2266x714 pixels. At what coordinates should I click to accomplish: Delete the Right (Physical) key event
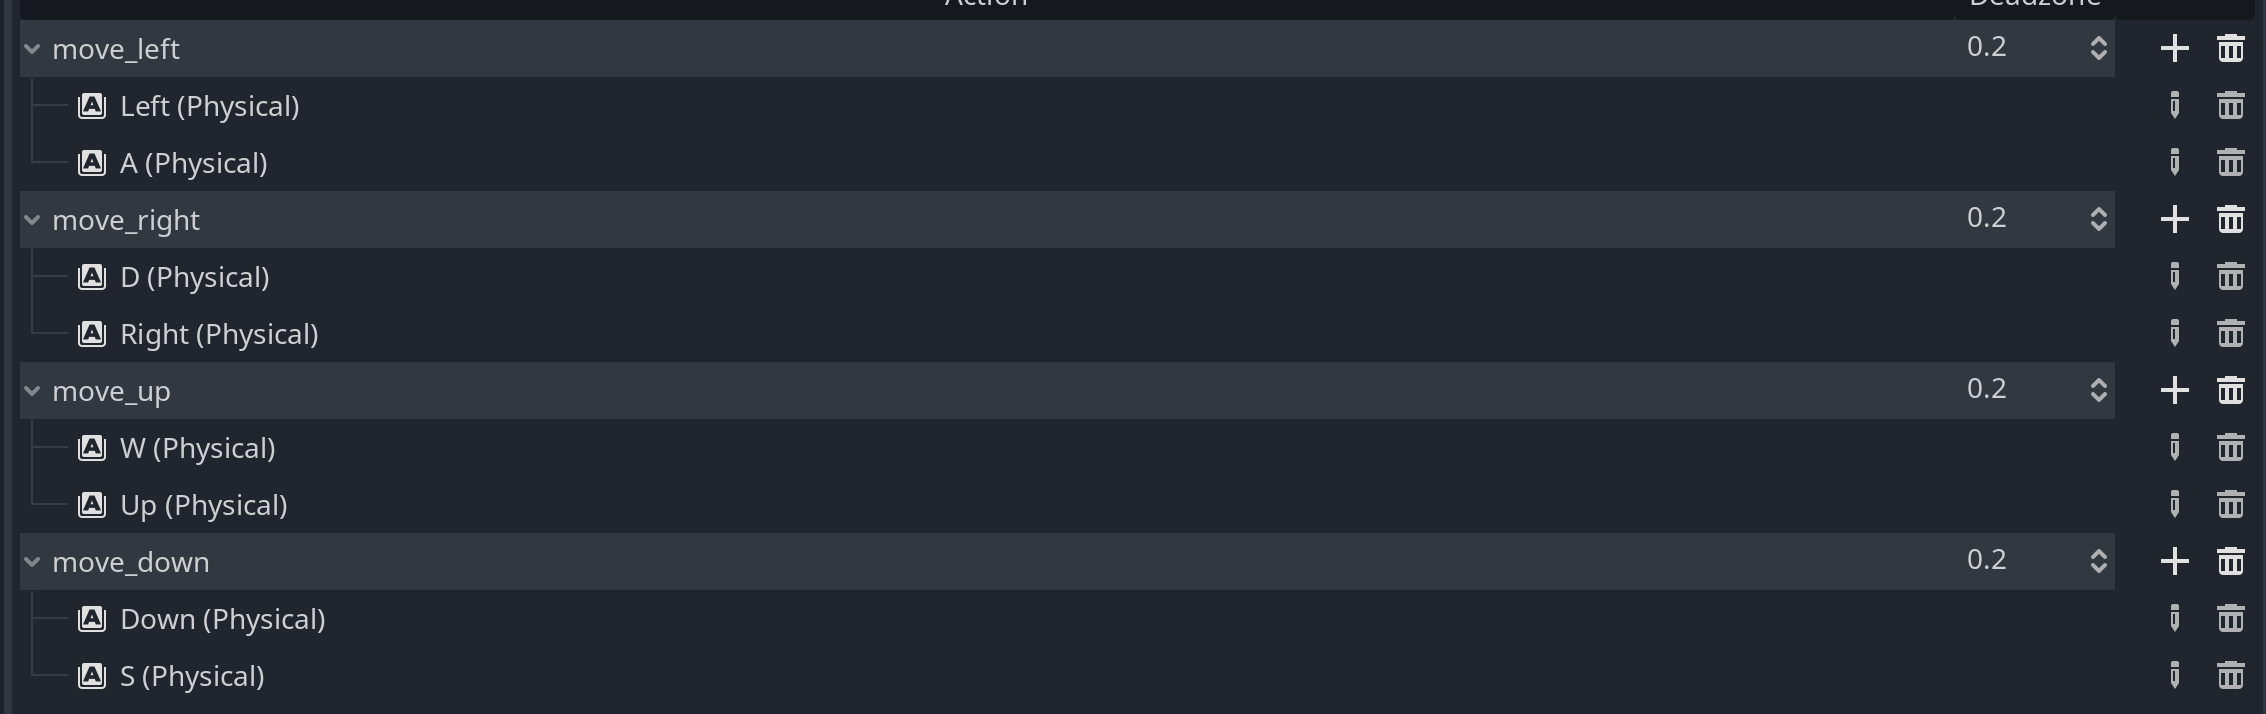(x=2230, y=333)
